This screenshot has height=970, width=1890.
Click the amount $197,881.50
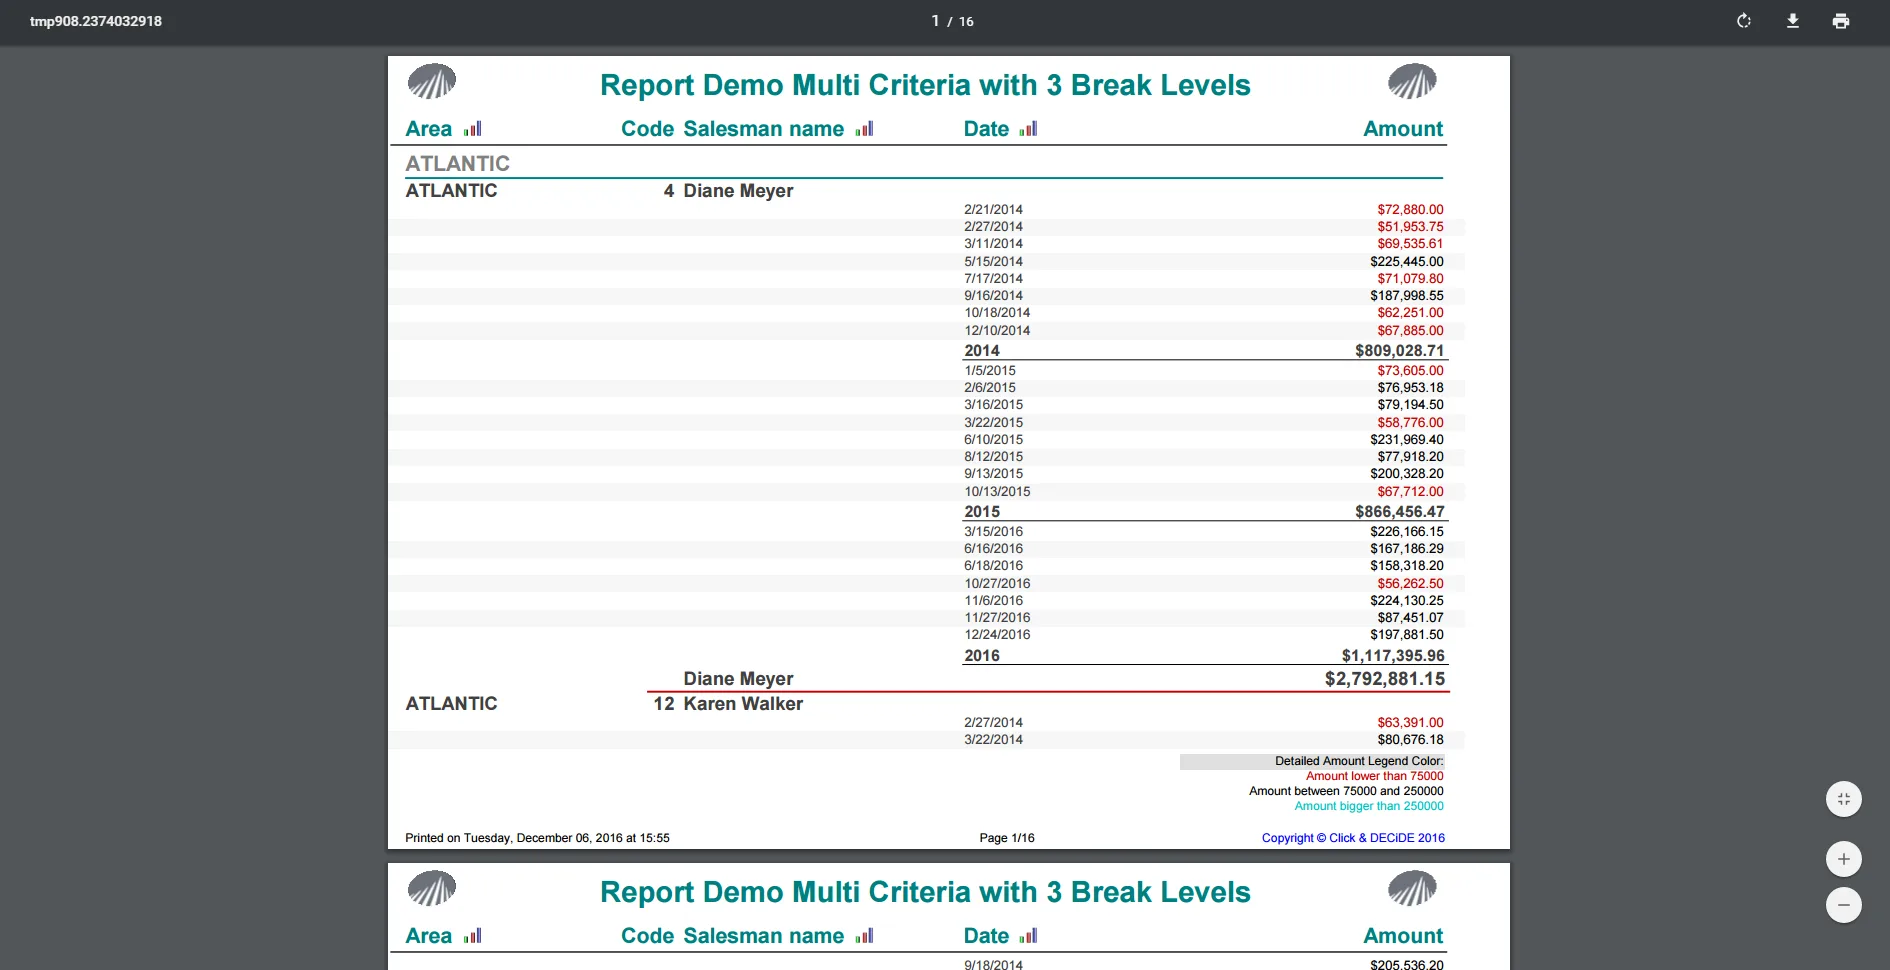1407,635
